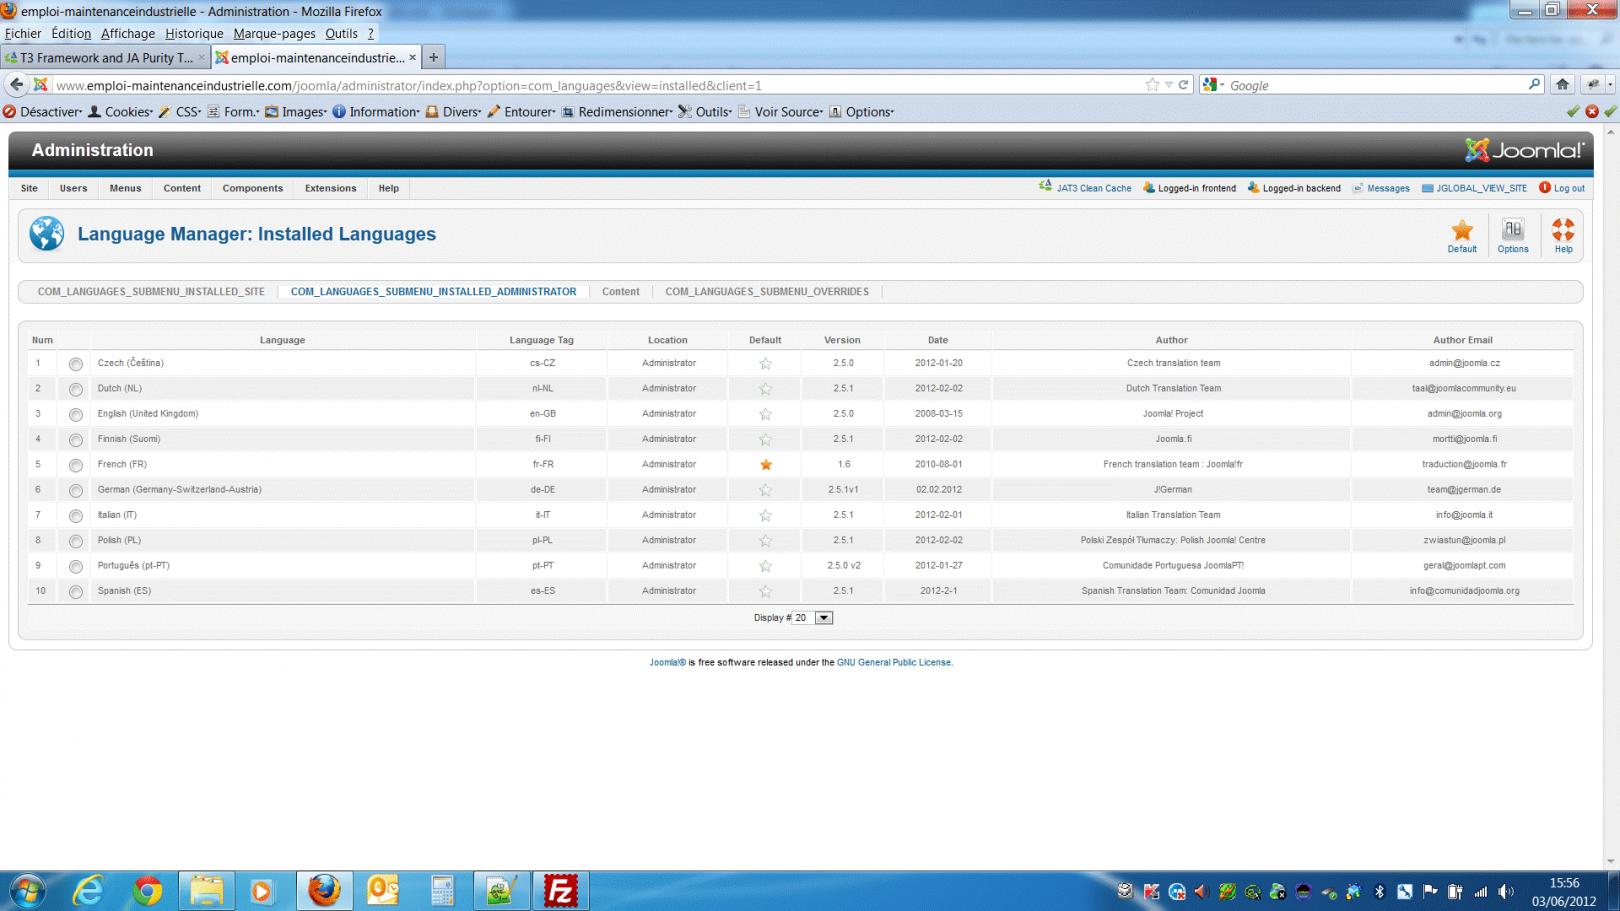Open FileZilla from the taskbar

coord(560,890)
